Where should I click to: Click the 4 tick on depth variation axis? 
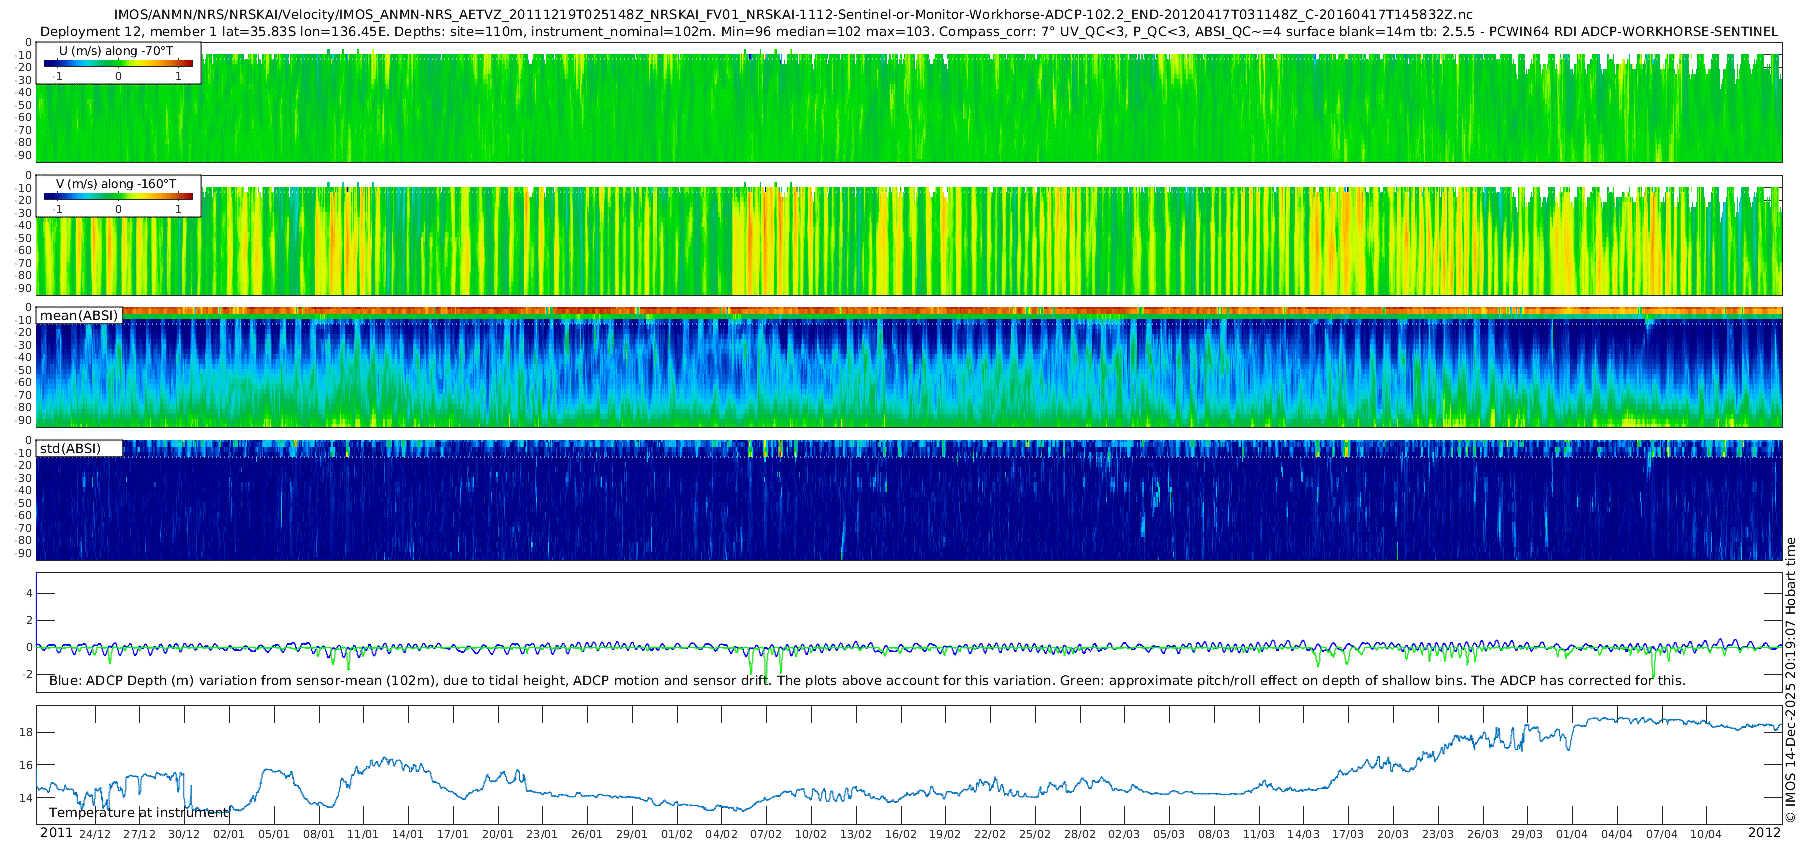(29, 594)
